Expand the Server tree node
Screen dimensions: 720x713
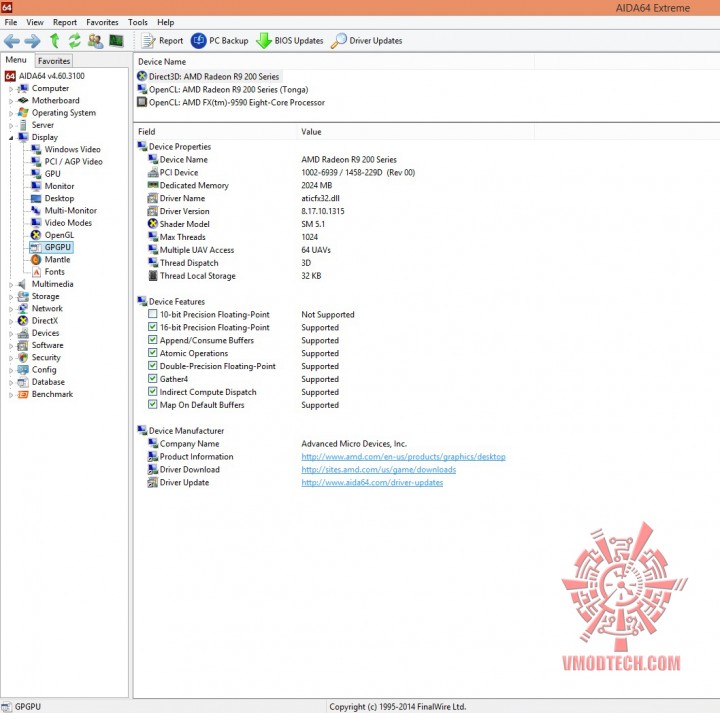coord(11,125)
